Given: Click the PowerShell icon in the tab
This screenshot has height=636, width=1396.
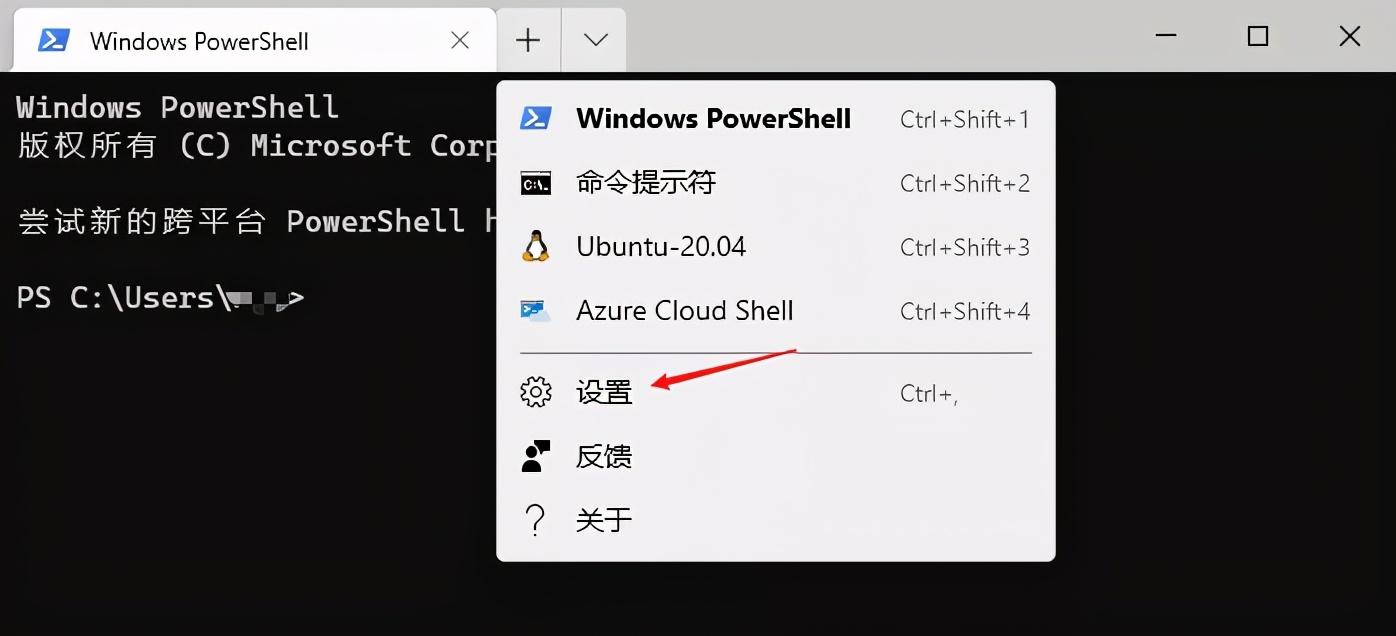Looking at the screenshot, I should click(x=53, y=40).
